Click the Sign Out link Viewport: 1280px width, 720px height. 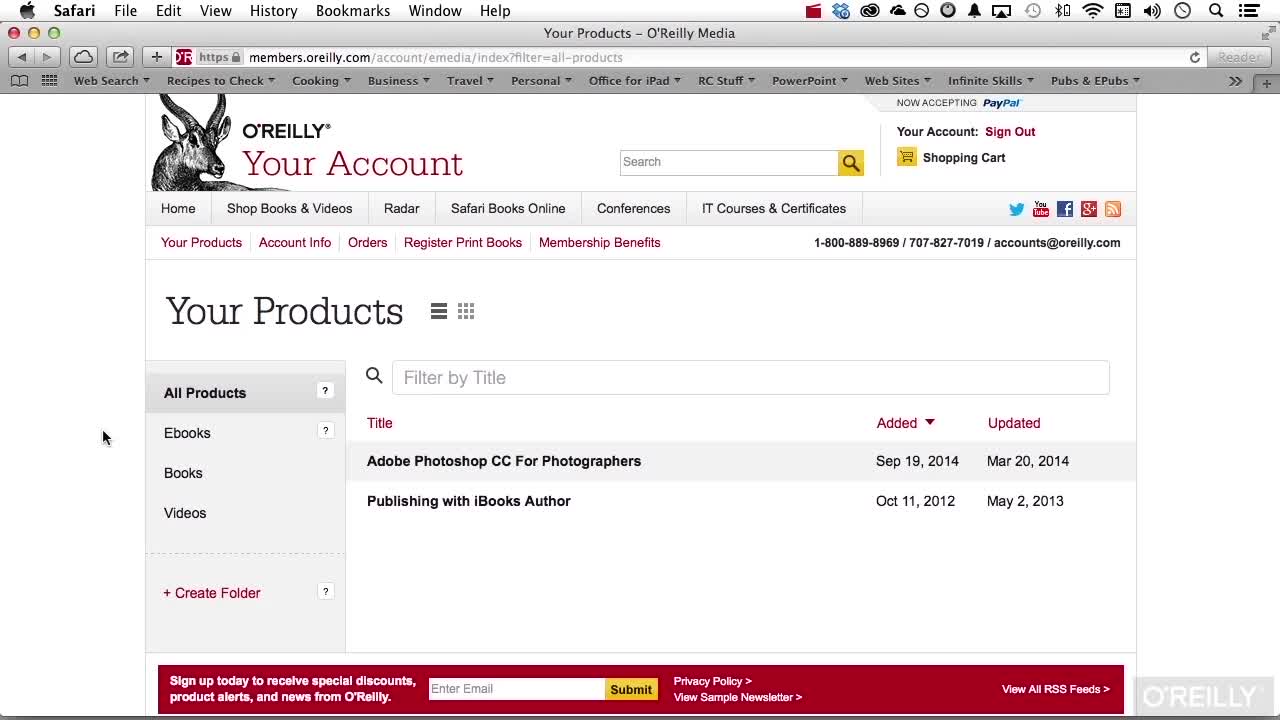pyautogui.click(x=1010, y=132)
